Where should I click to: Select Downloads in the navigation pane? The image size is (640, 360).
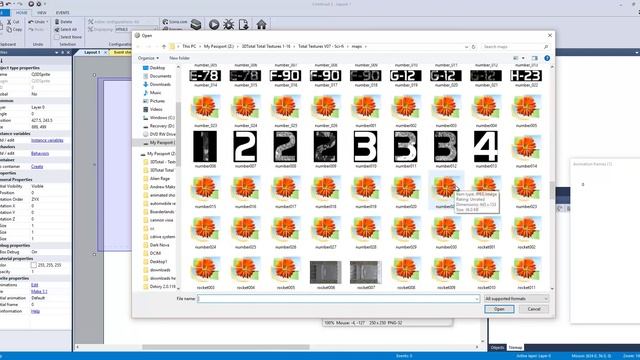[160, 84]
